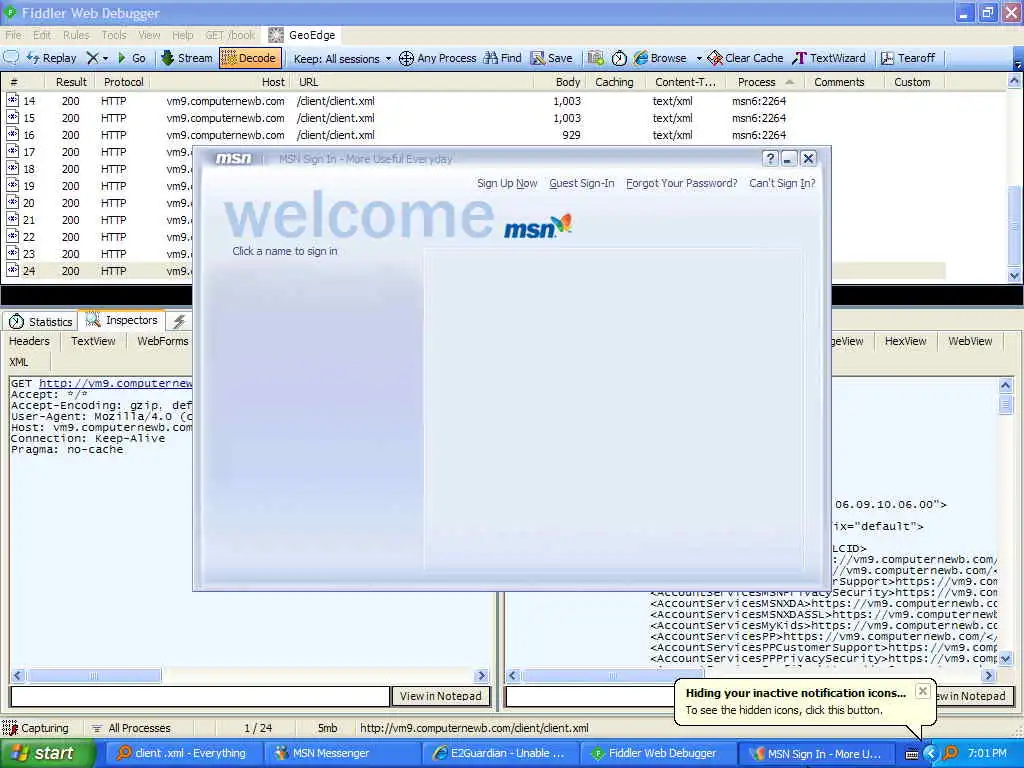Select session row 14 icon
The height and width of the screenshot is (768, 1024).
(x=12, y=101)
